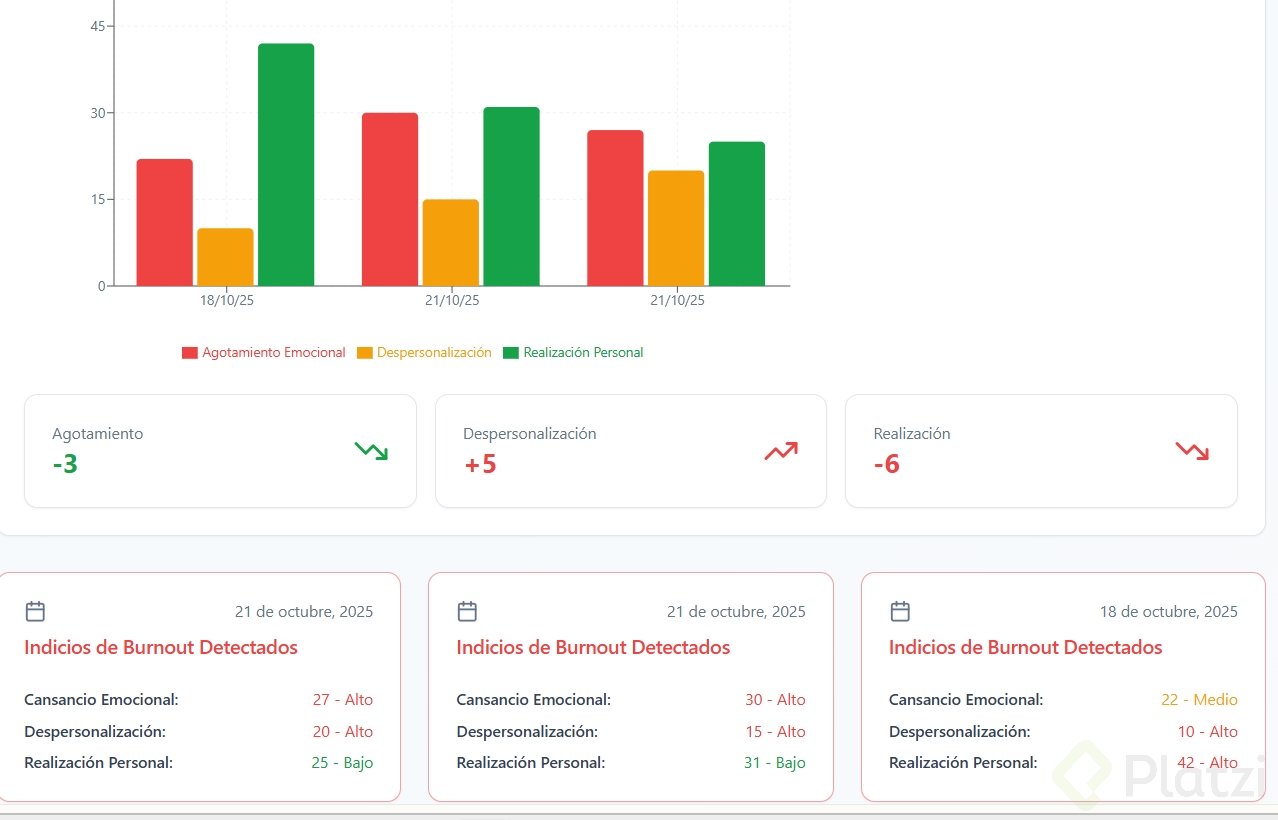This screenshot has width=1278, height=820.
Task: Click the red Agotamiento Emocional legend swatch
Action: pyautogui.click(x=190, y=353)
